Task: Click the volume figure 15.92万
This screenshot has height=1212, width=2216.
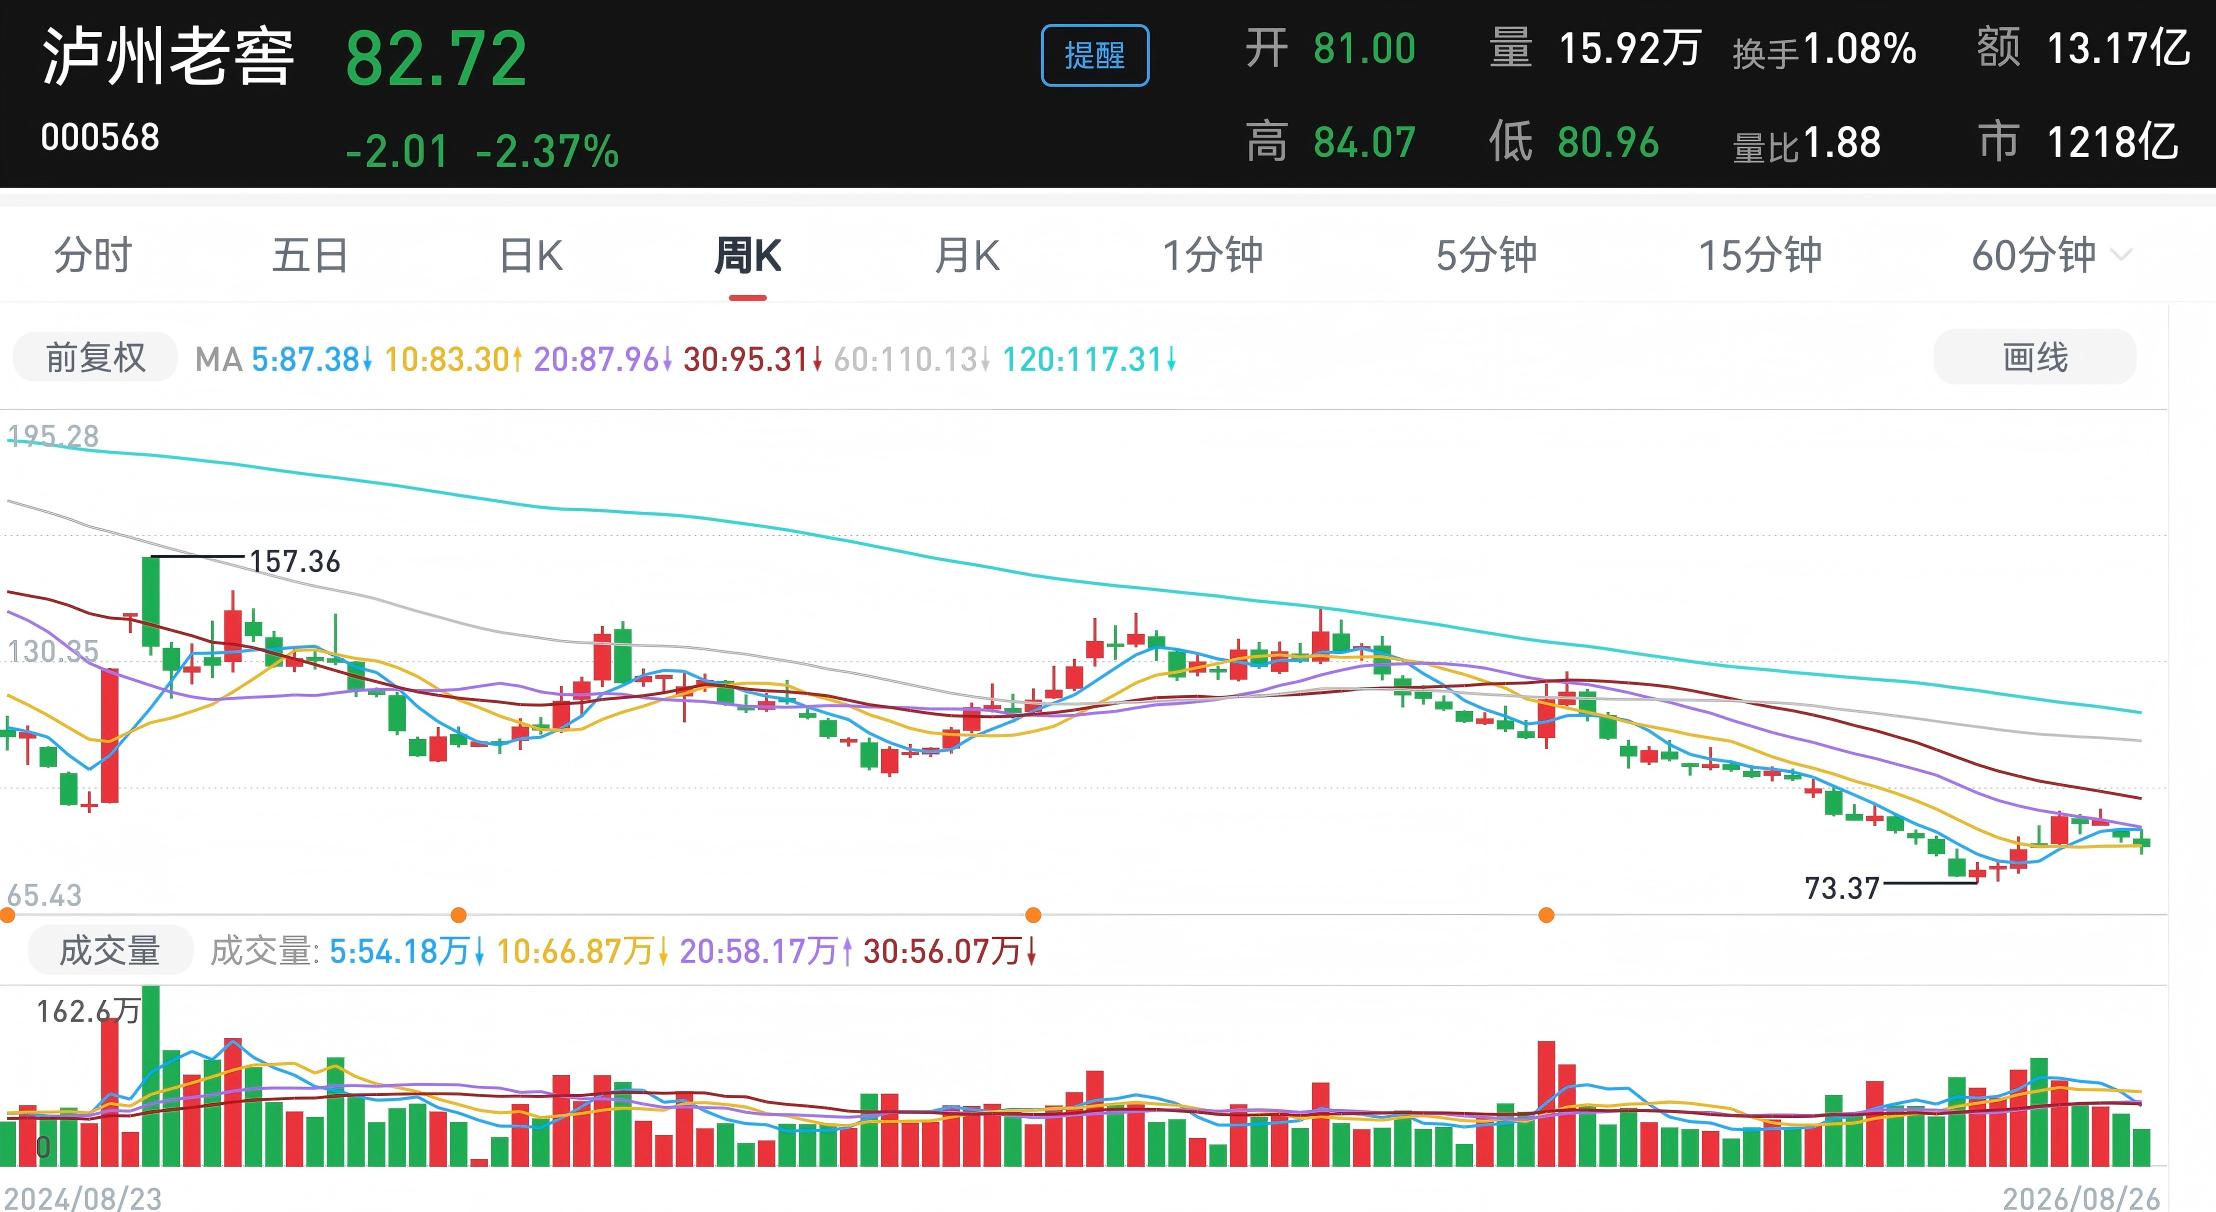Action: (1630, 49)
